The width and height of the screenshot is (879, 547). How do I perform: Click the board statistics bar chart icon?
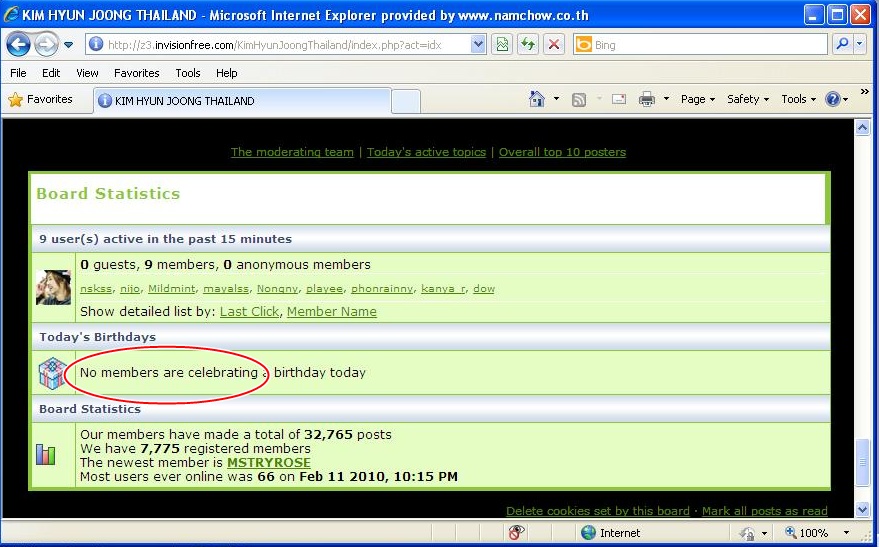tap(46, 455)
